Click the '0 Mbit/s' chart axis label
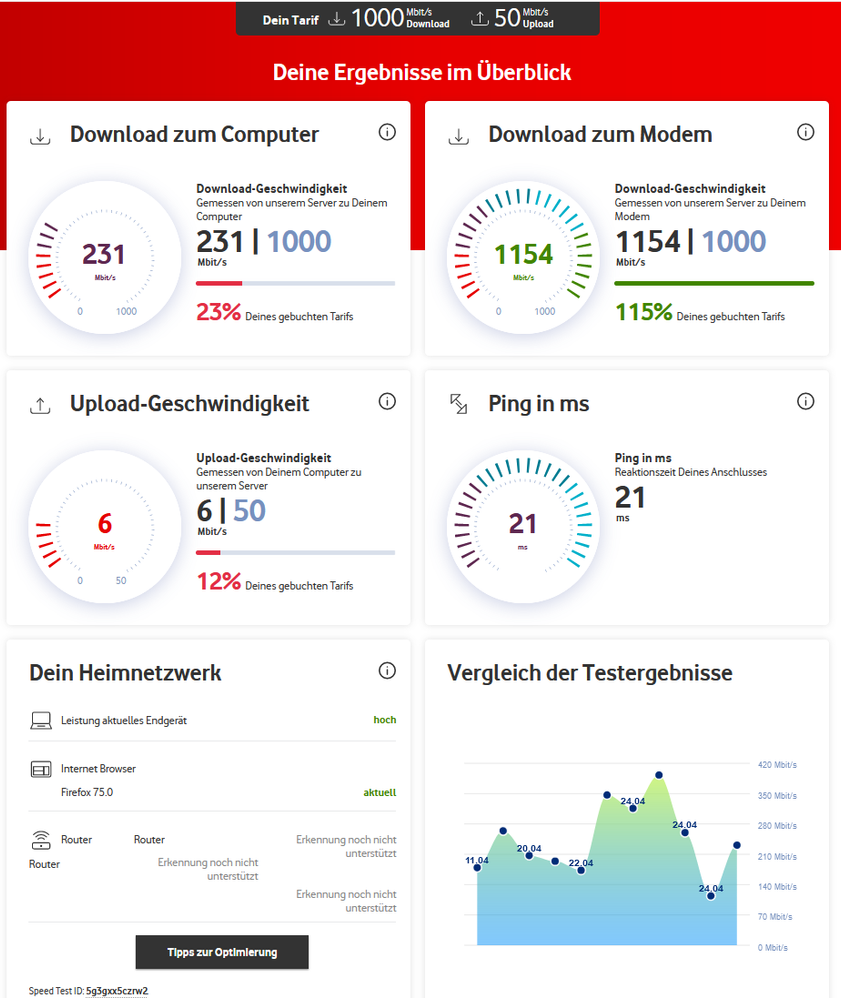The height and width of the screenshot is (998, 841). [x=772, y=948]
